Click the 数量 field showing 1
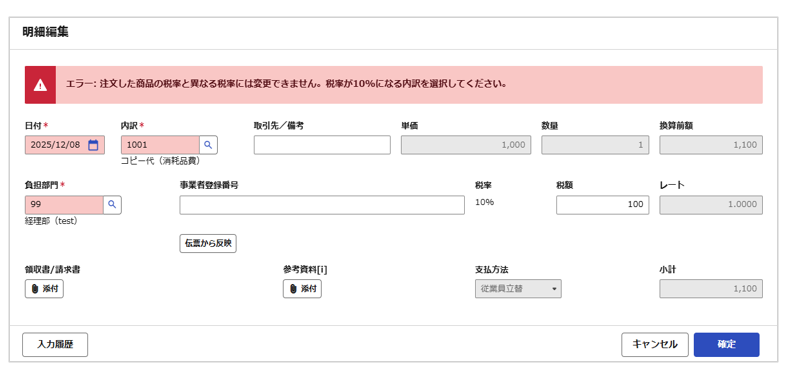791x377 pixels. (x=595, y=145)
